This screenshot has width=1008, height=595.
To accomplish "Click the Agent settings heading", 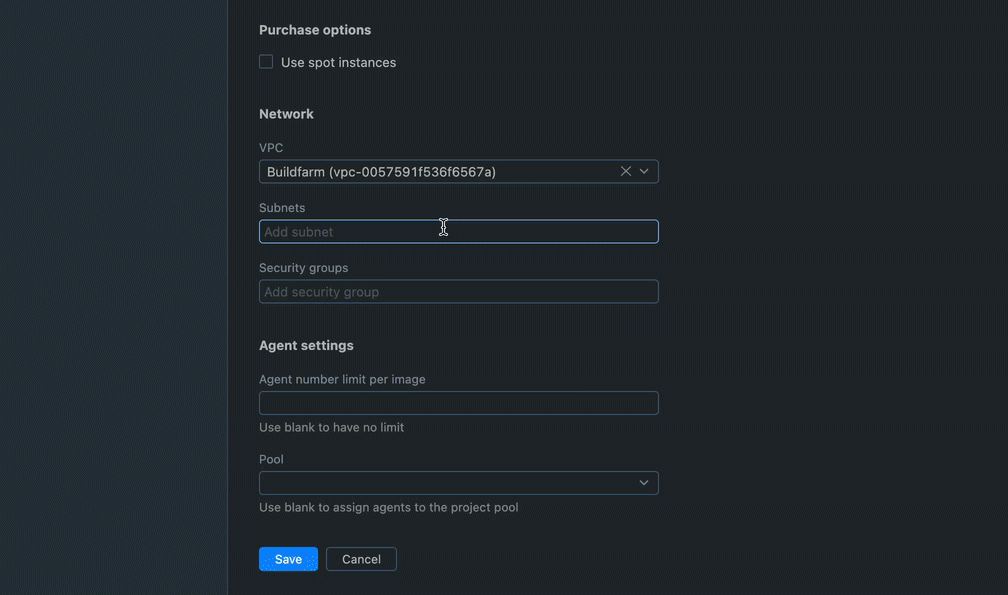I will [306, 346].
